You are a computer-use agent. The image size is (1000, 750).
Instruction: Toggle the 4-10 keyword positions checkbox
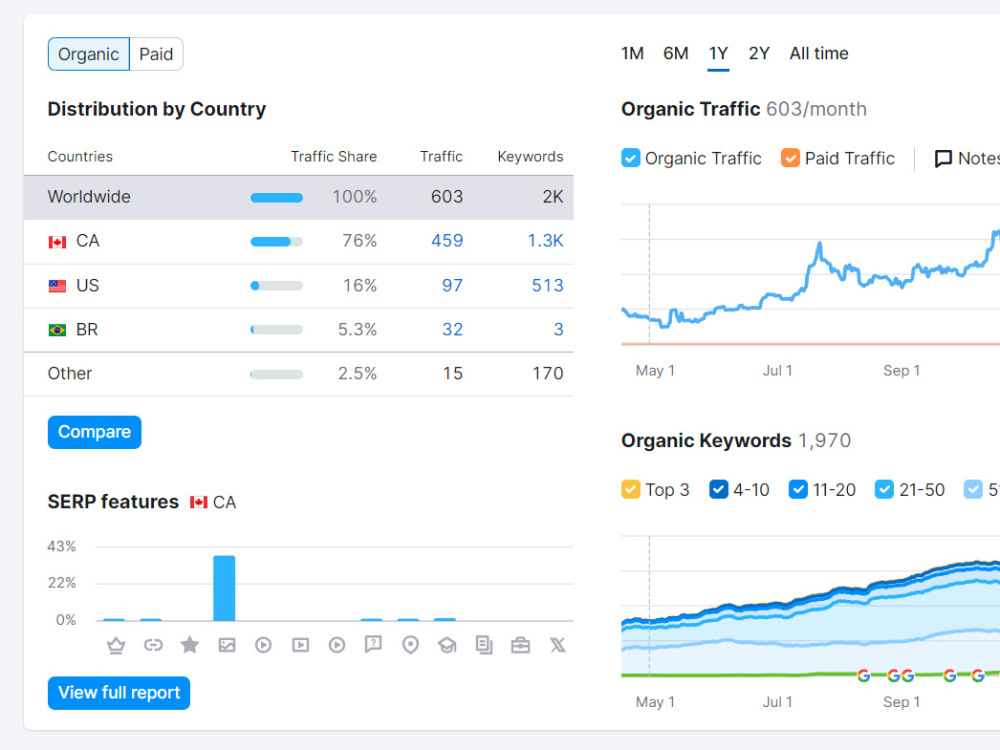pyautogui.click(x=718, y=490)
